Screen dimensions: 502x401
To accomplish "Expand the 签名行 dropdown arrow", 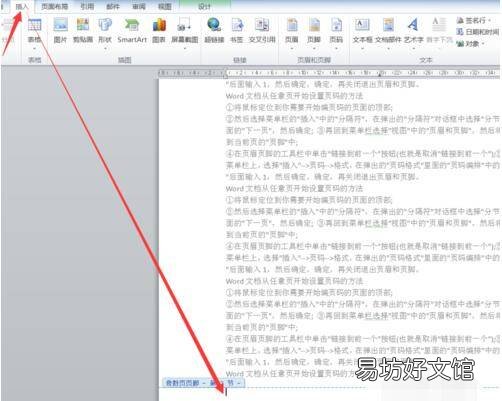I will click(489, 21).
